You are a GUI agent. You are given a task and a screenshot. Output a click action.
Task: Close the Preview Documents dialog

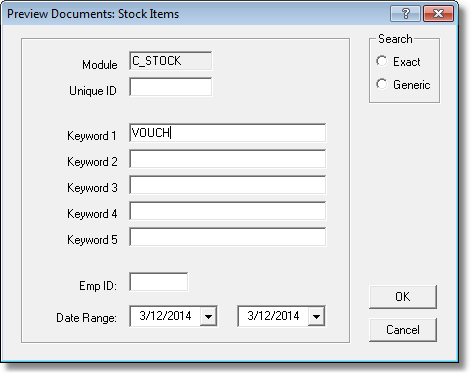(438, 14)
